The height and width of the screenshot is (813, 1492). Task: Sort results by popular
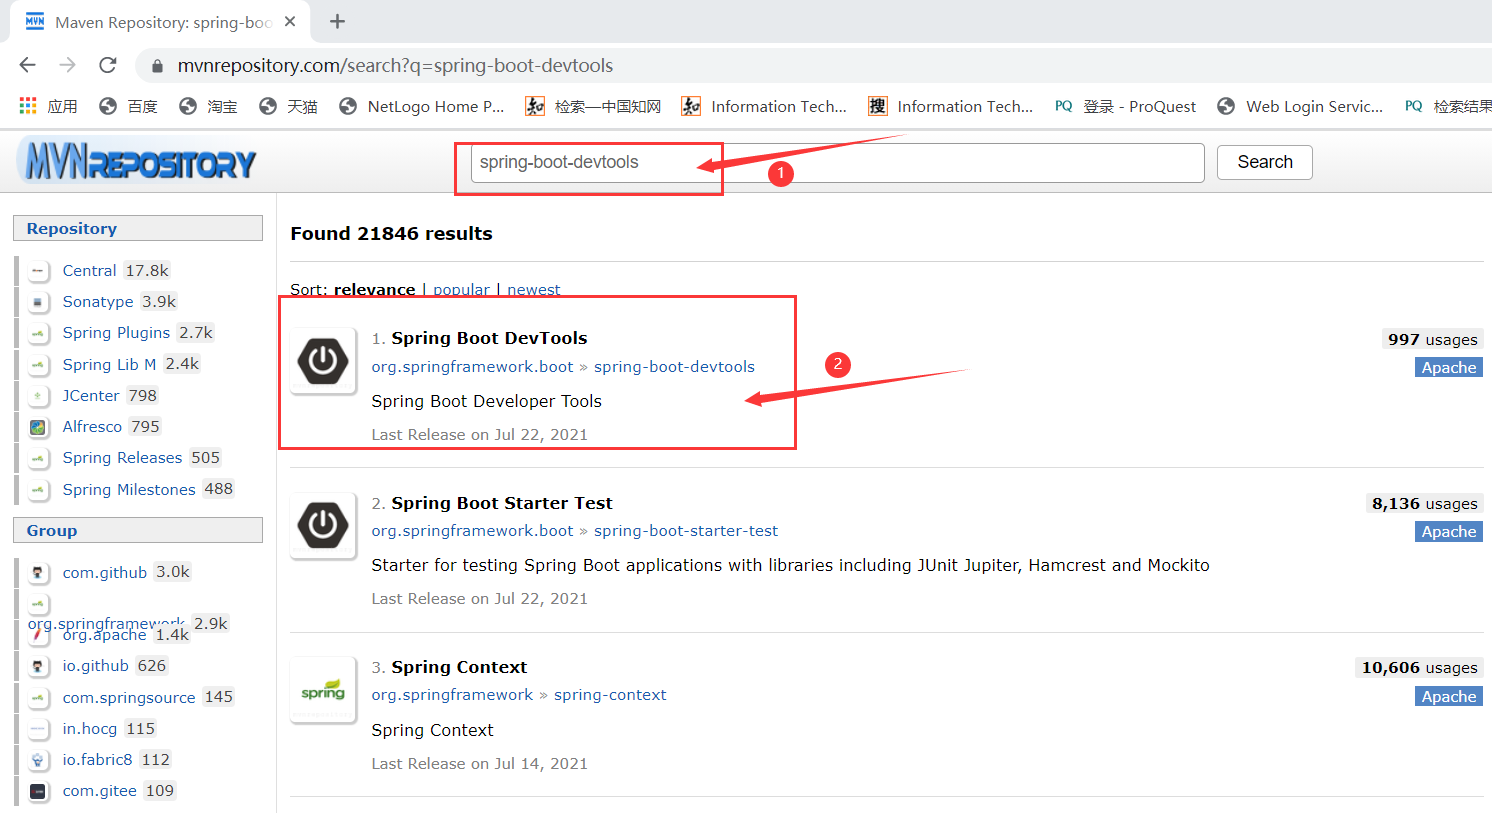click(461, 289)
